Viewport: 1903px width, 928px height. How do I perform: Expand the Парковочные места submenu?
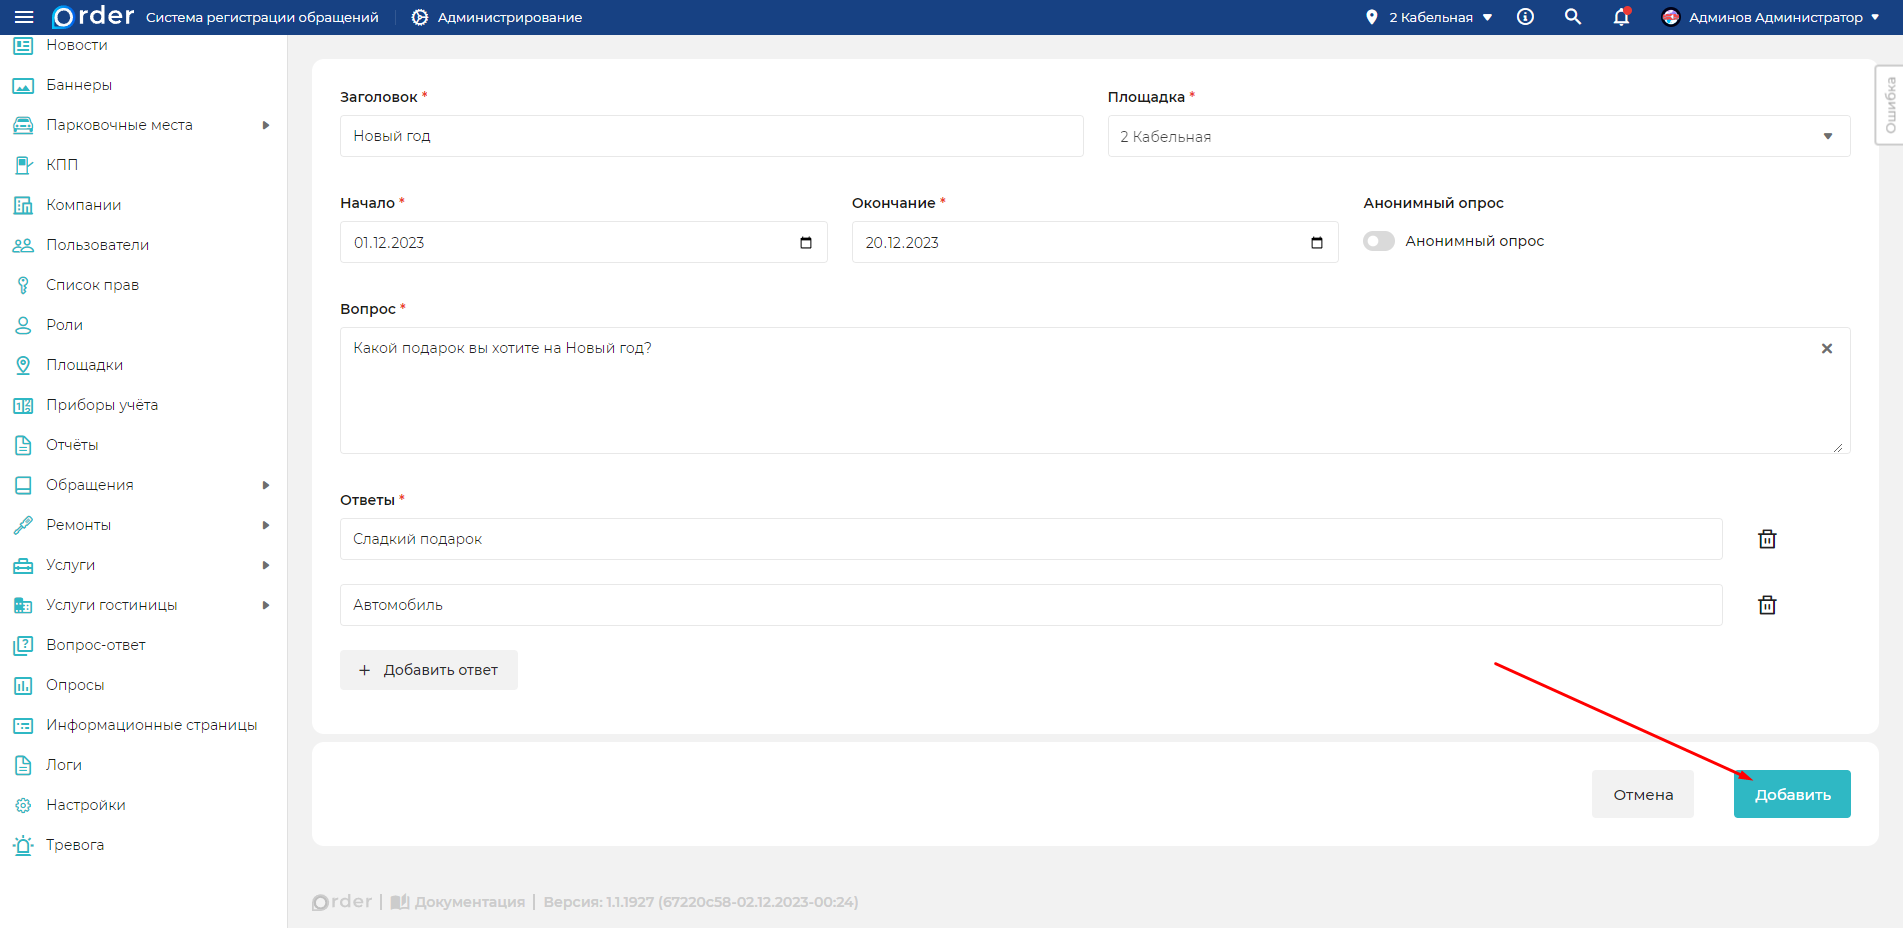(265, 125)
